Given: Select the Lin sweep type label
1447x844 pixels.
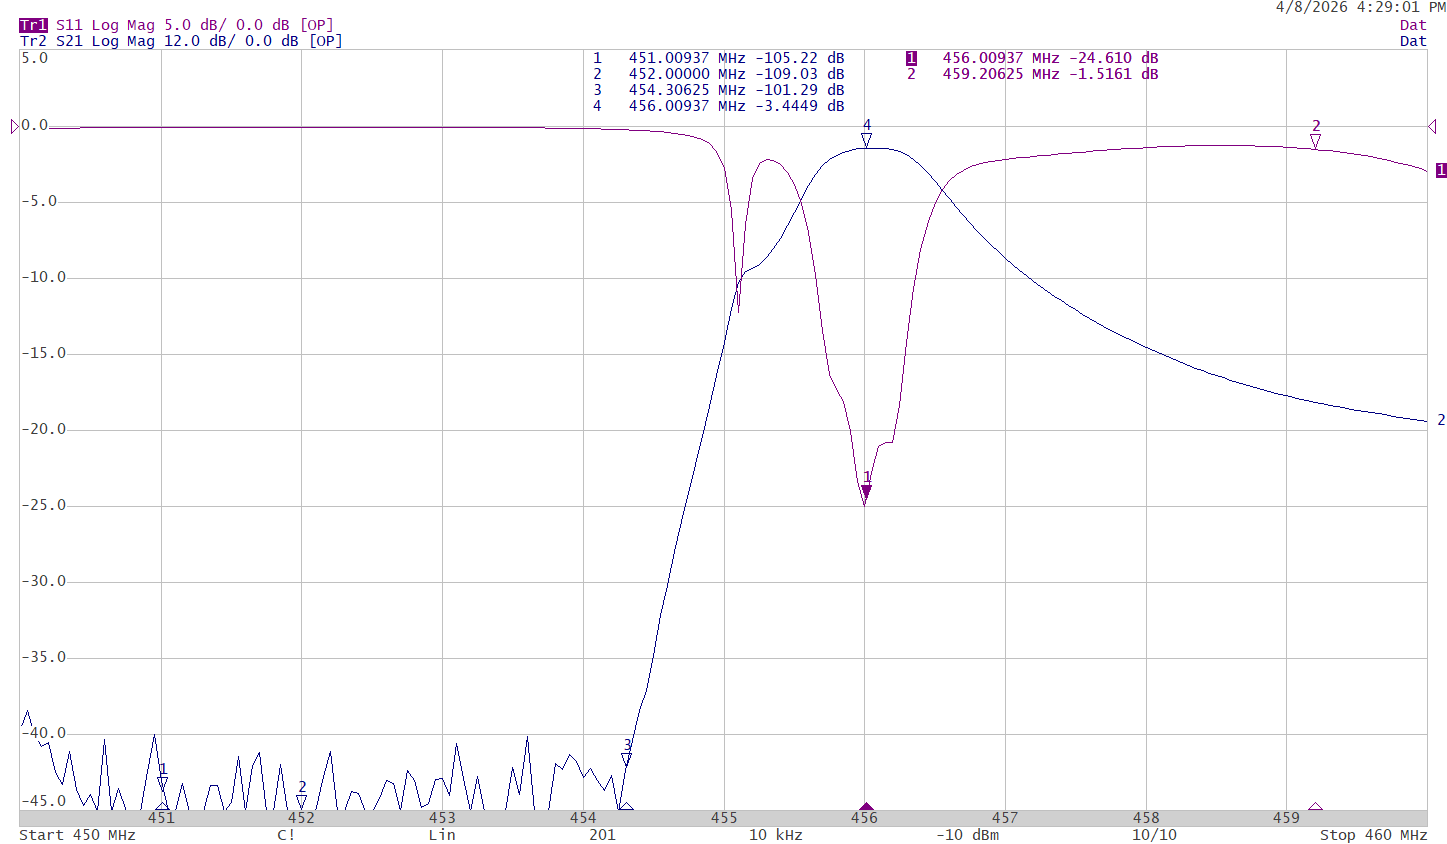Looking at the screenshot, I should pos(442,835).
